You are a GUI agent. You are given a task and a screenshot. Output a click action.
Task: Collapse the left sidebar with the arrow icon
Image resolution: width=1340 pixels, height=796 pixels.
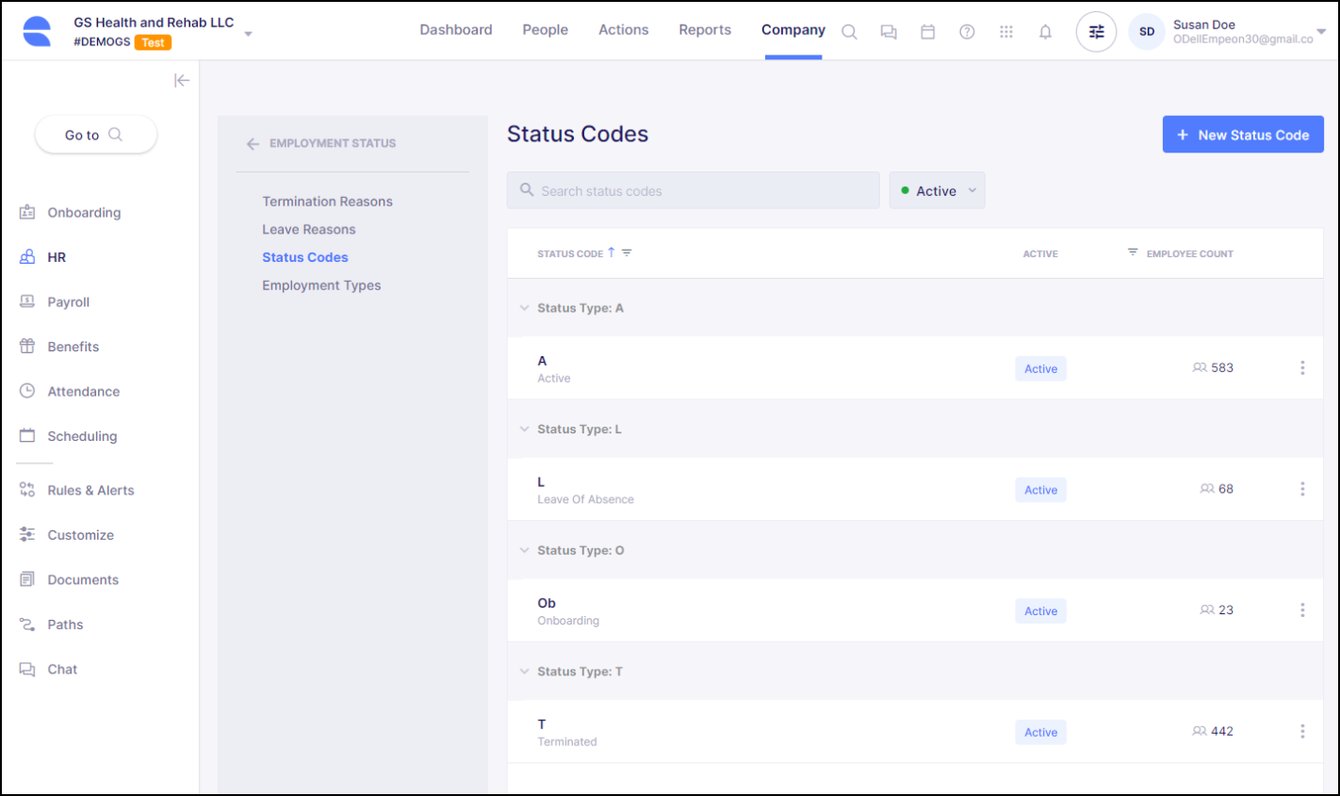(x=181, y=80)
